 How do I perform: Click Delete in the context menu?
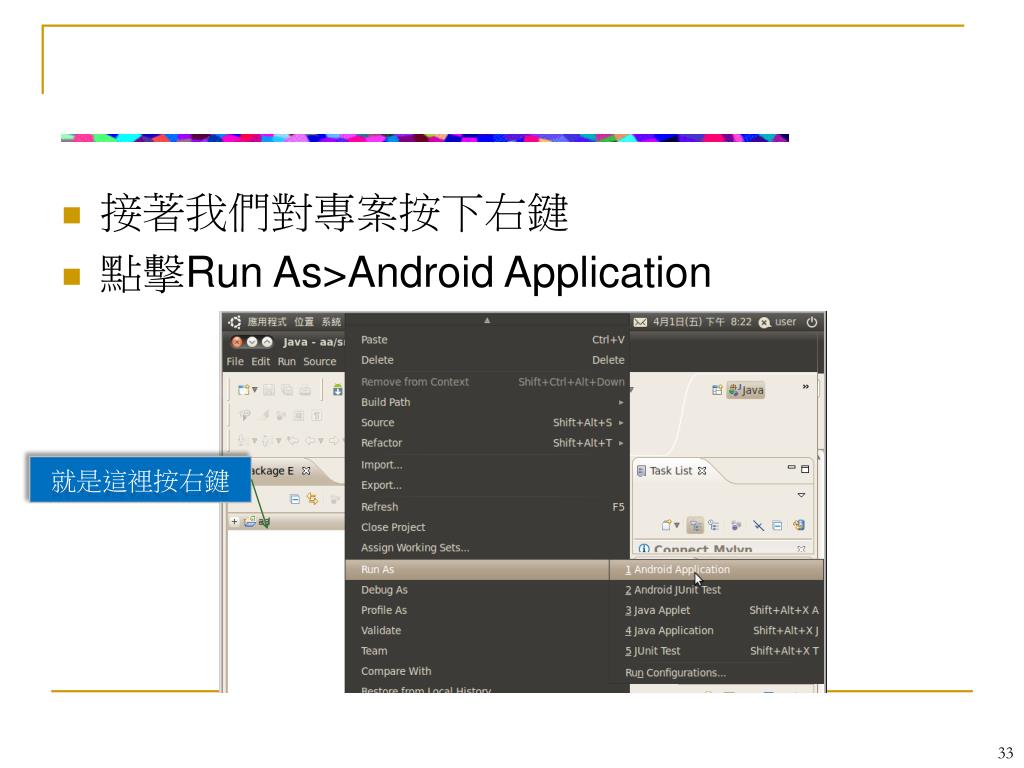pyautogui.click(x=487, y=360)
